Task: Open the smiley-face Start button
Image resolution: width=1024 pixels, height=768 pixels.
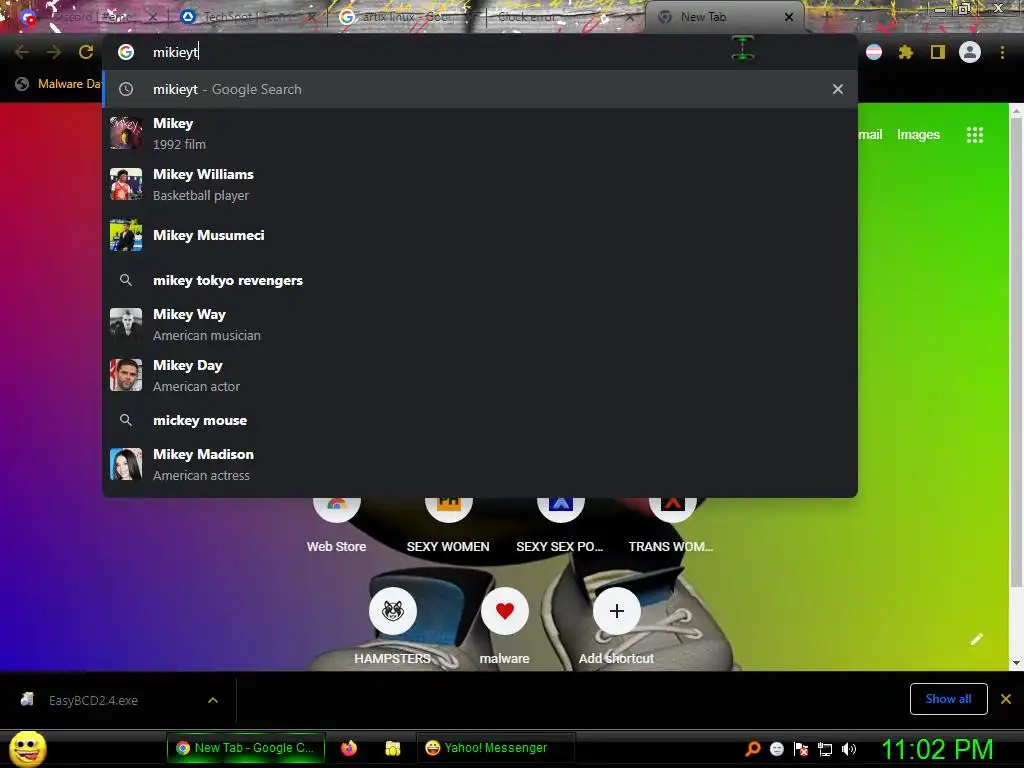Action: 27,748
